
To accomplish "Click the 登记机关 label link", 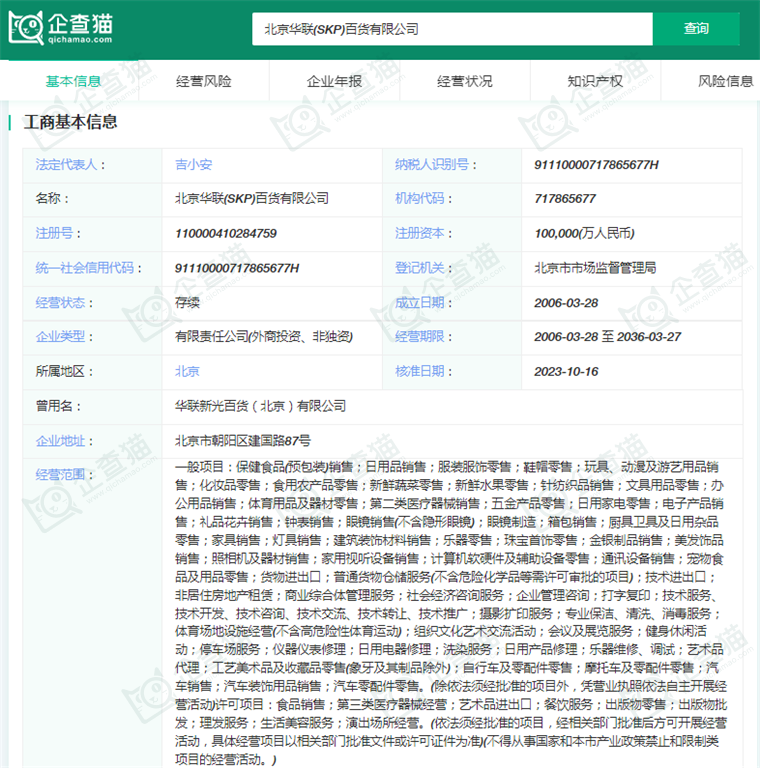I will [x=420, y=268].
